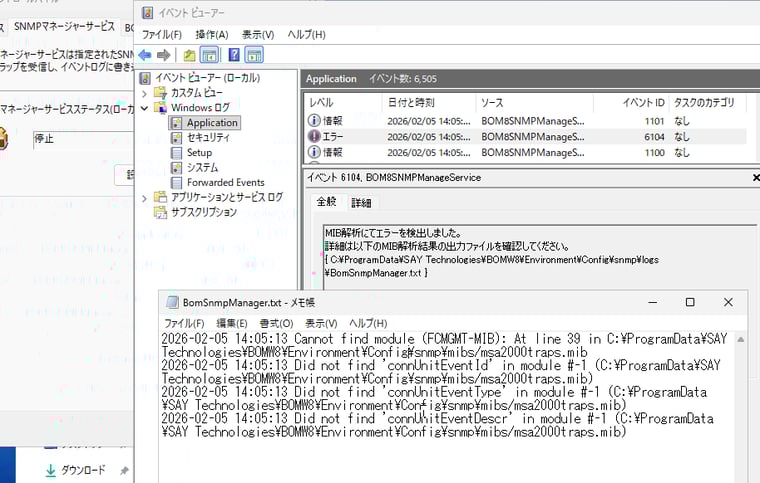This screenshot has height=483, width=760.
Task: Select SNMPマネージャーサービス tab in background window
Action: 64,27
